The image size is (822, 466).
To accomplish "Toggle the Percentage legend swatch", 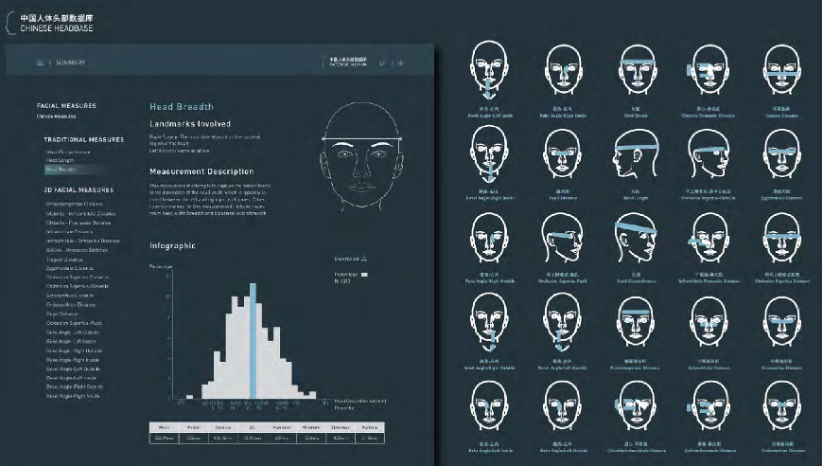I will pyautogui.click(x=365, y=274).
